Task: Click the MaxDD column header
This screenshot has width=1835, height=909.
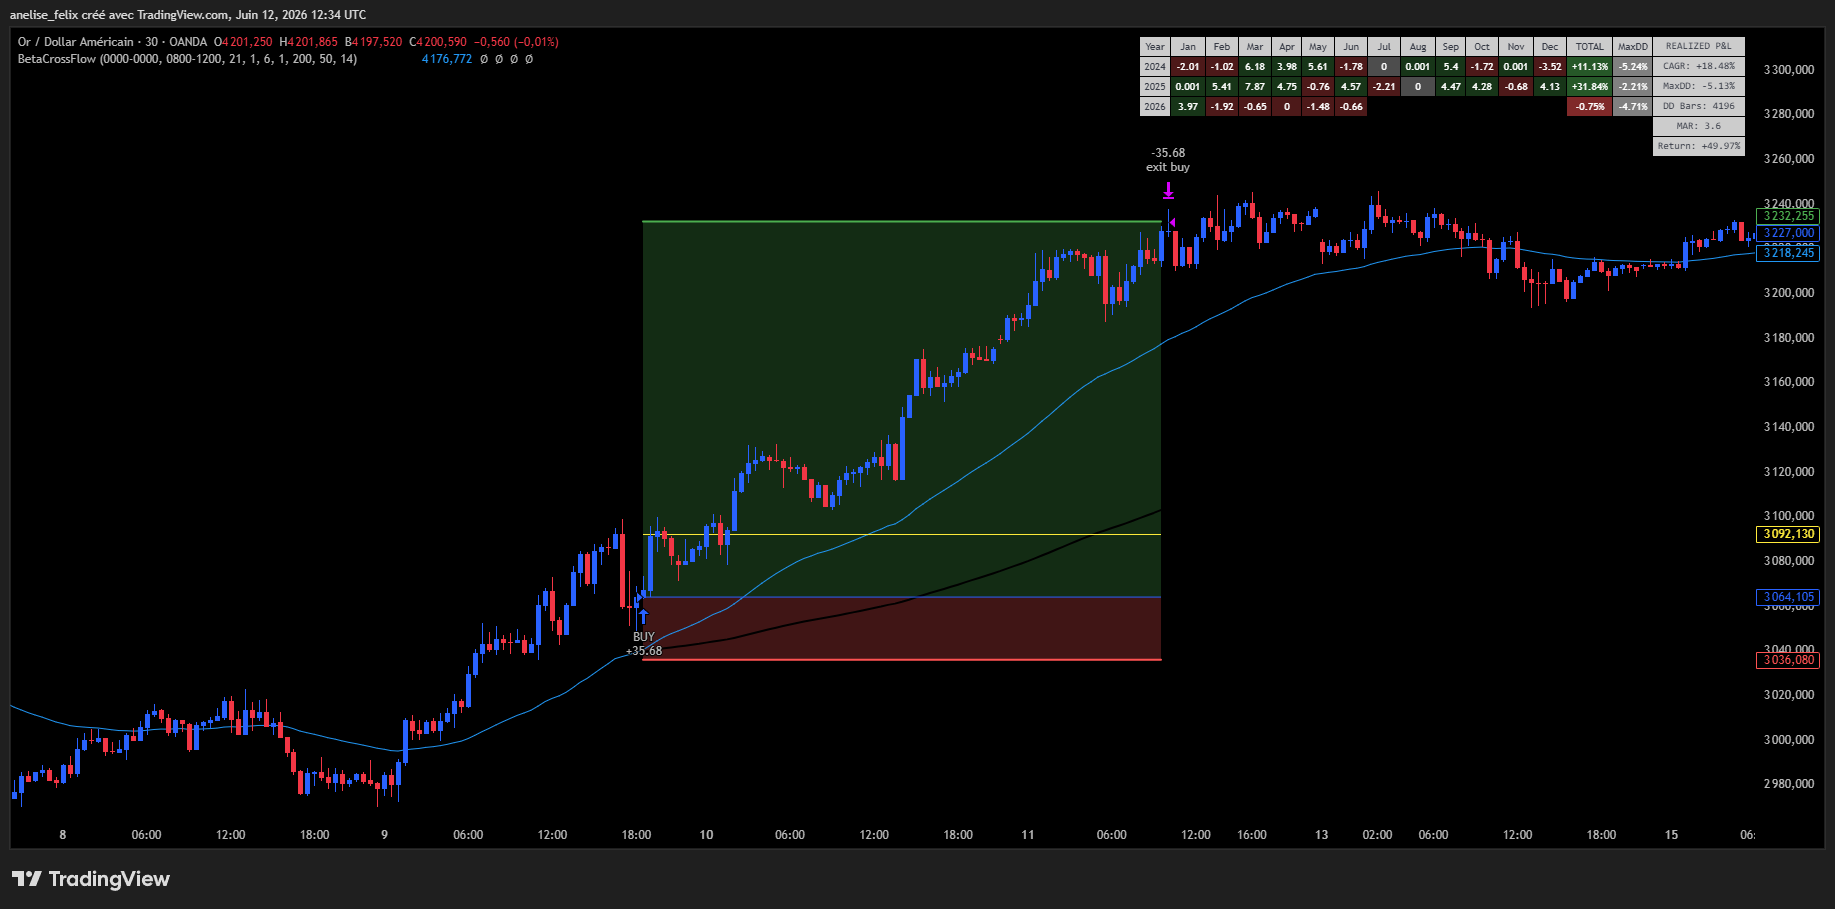Action: 1632,47
